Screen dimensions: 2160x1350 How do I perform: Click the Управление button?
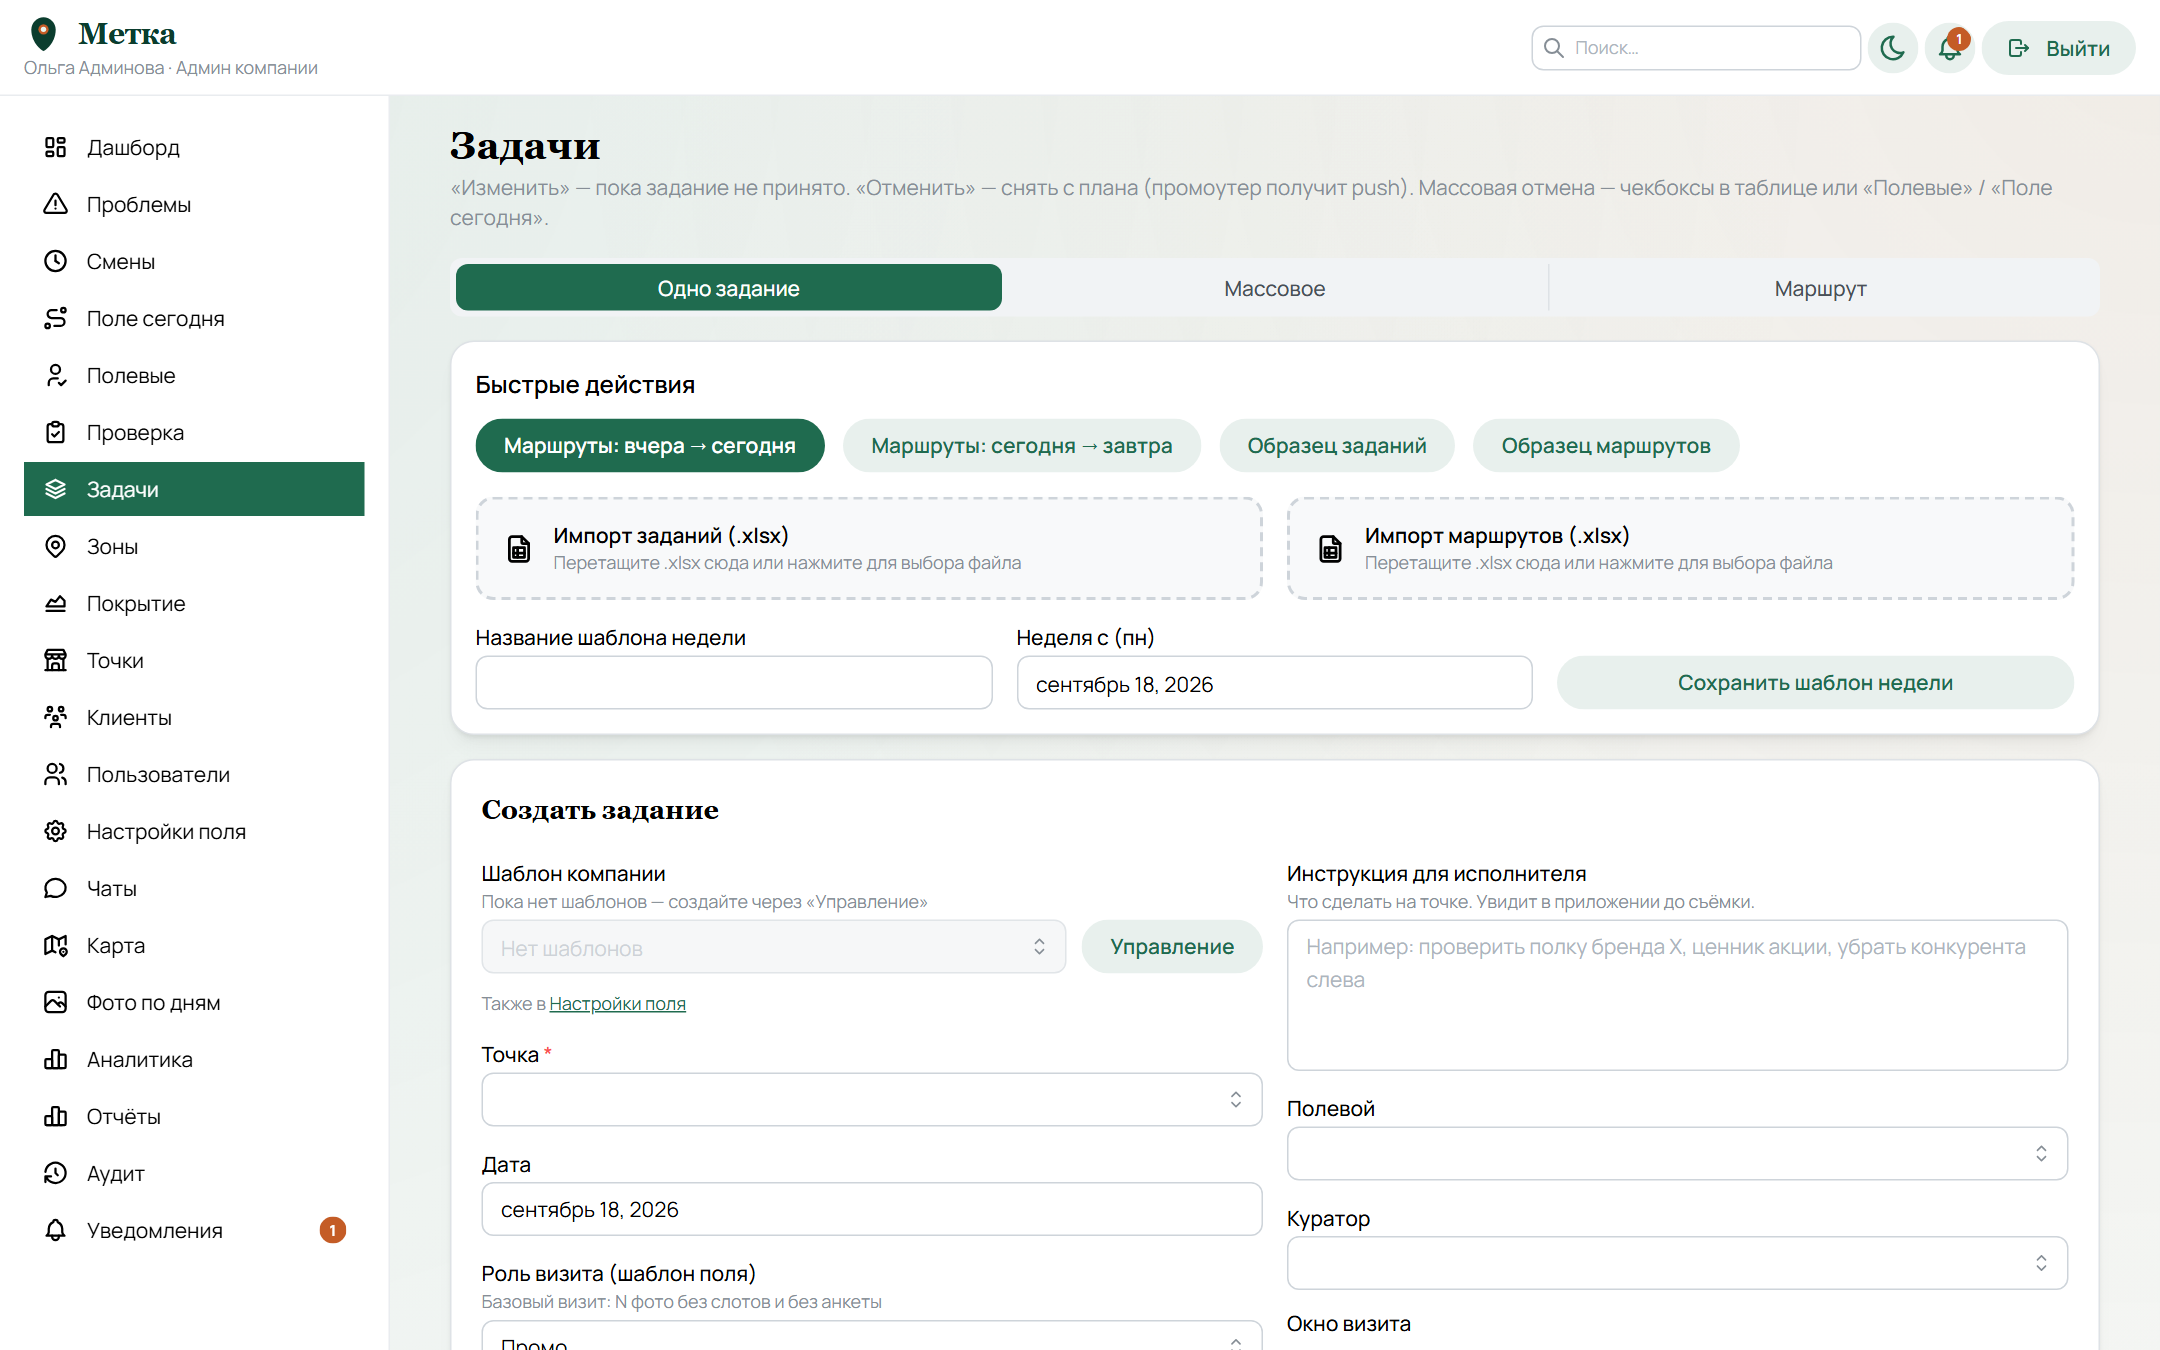click(x=1172, y=947)
